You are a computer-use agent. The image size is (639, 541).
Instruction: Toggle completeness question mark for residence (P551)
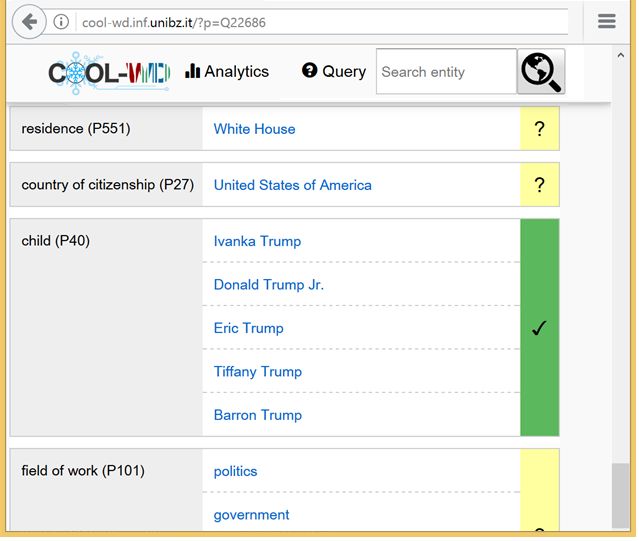pos(540,129)
